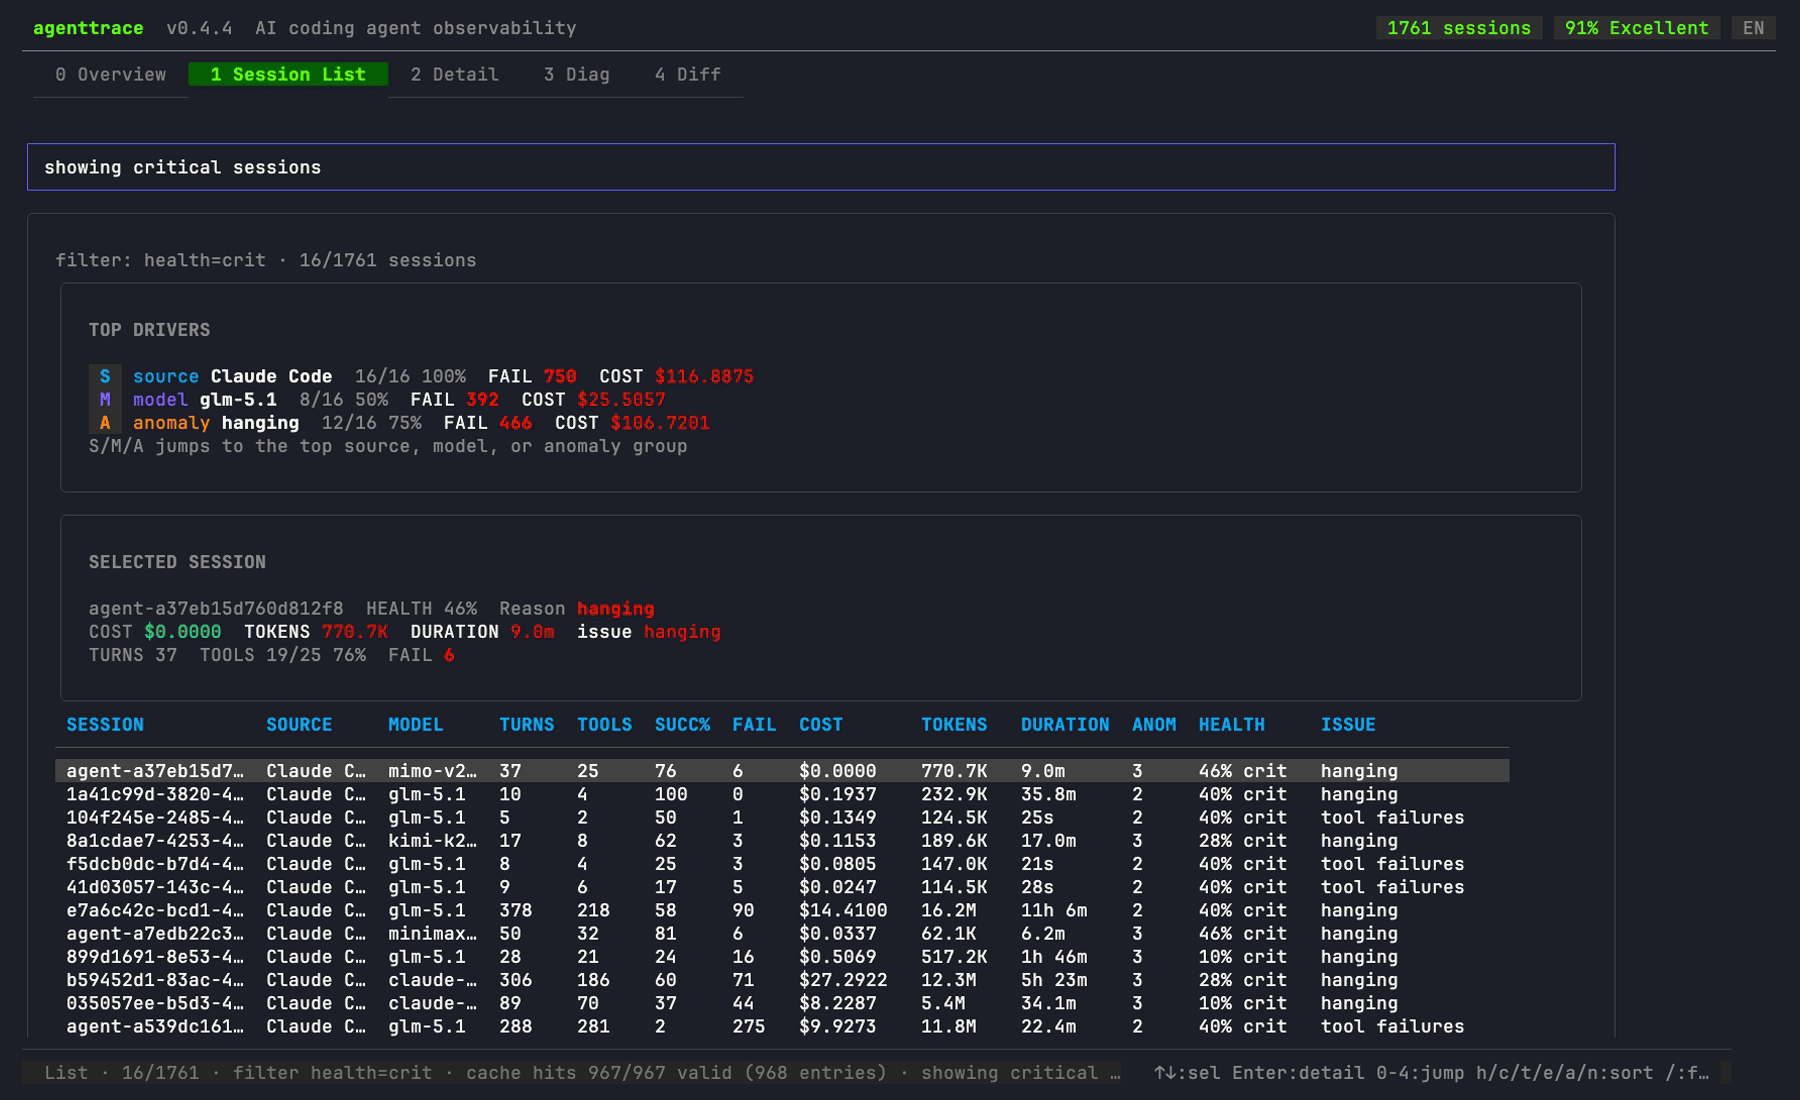Sort by the DURATION column header

[x=1065, y=725]
